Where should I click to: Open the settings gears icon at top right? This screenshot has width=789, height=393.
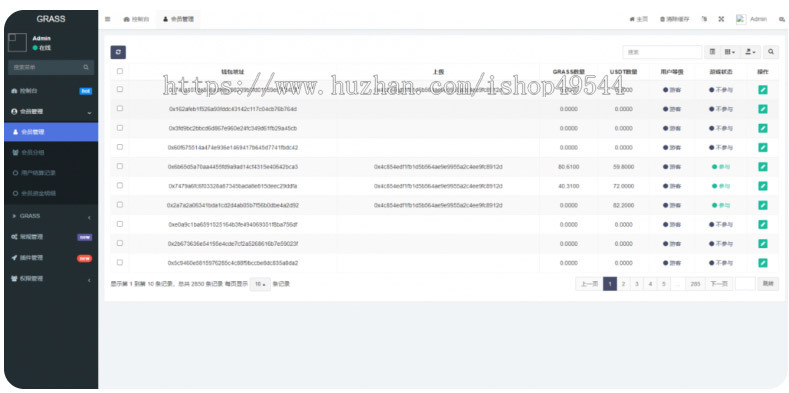tap(782, 19)
